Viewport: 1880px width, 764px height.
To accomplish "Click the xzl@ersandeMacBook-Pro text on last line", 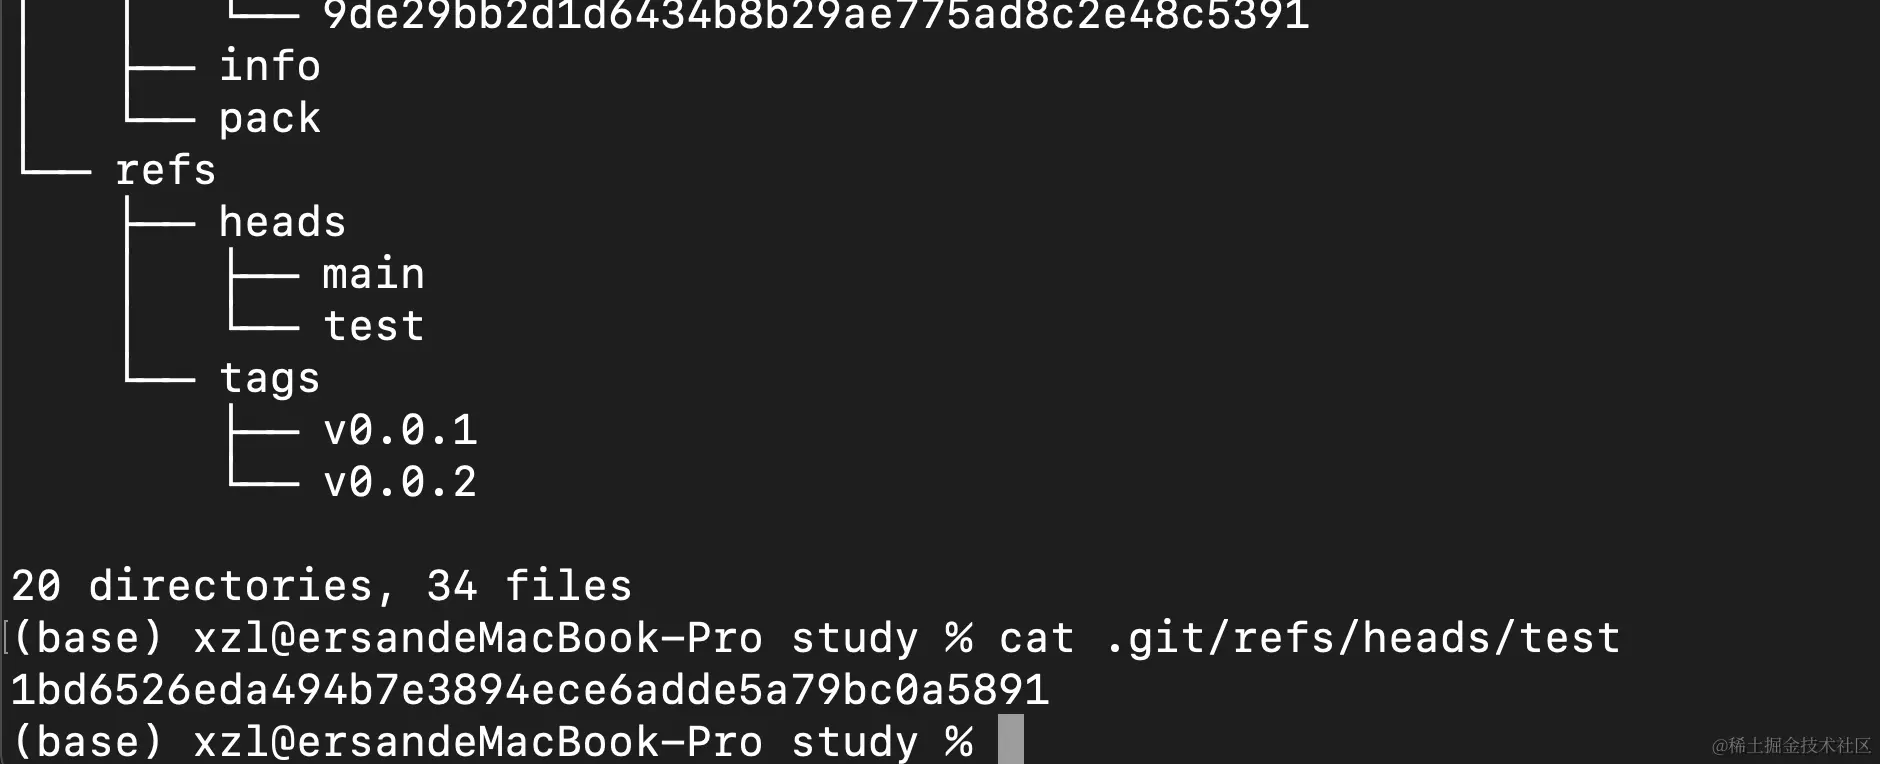I will pyautogui.click(x=478, y=742).
